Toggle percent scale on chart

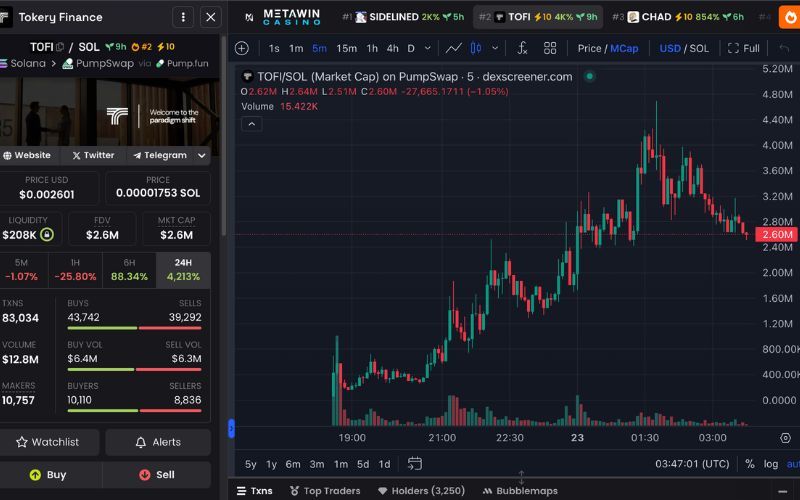749,464
